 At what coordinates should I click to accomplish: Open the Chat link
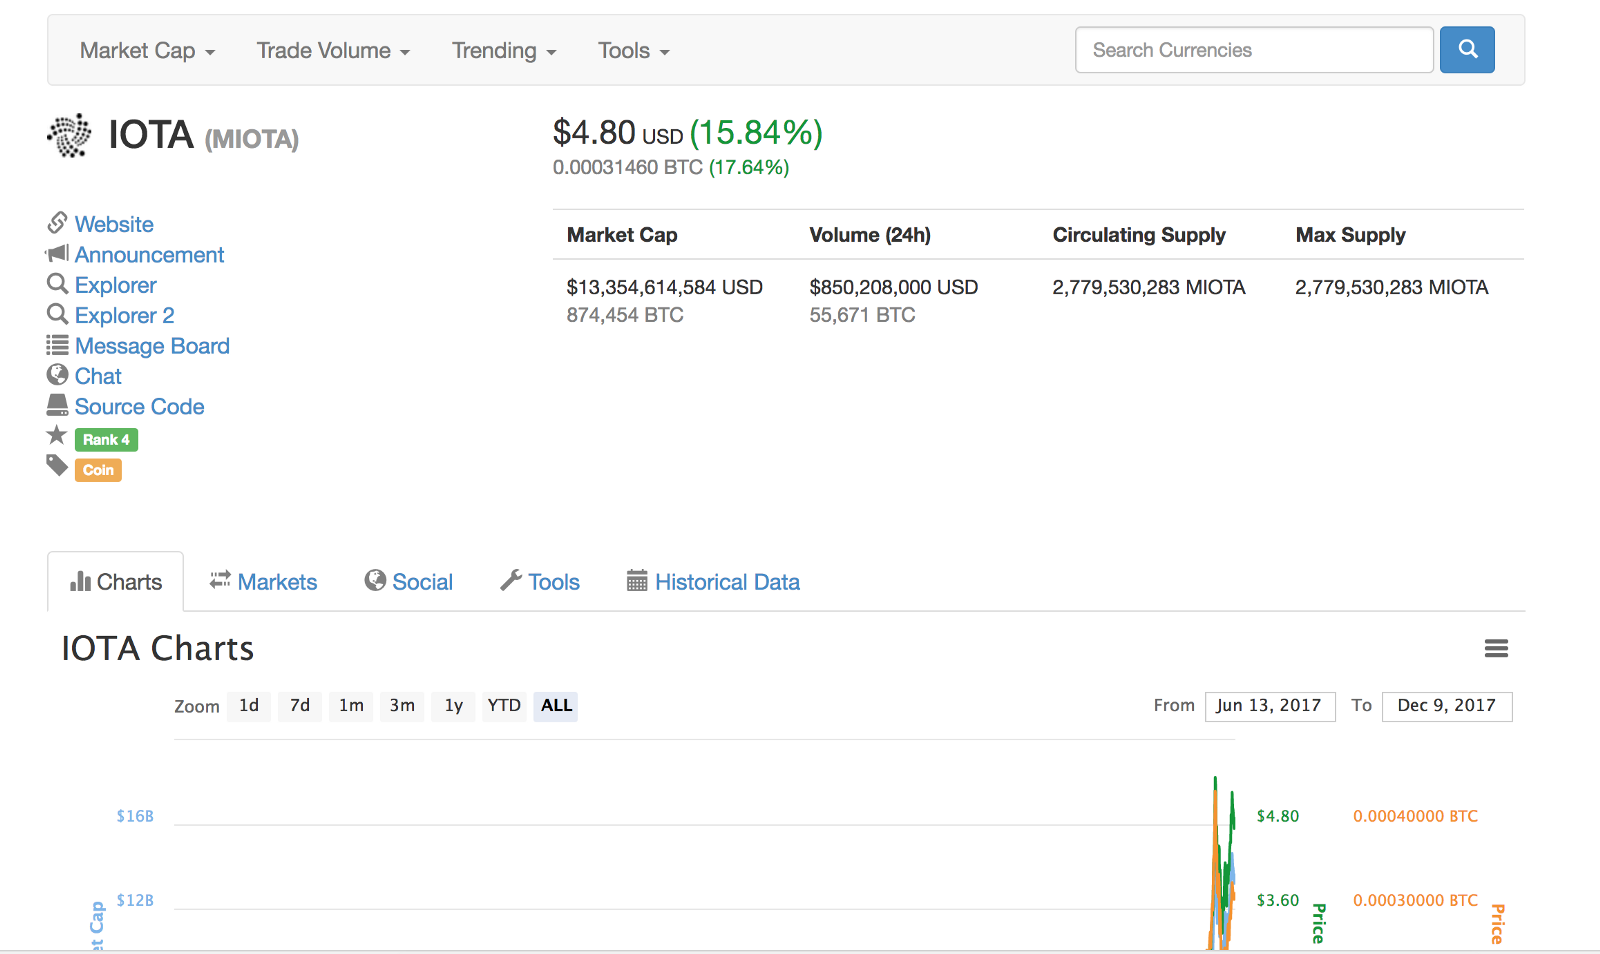click(x=98, y=376)
